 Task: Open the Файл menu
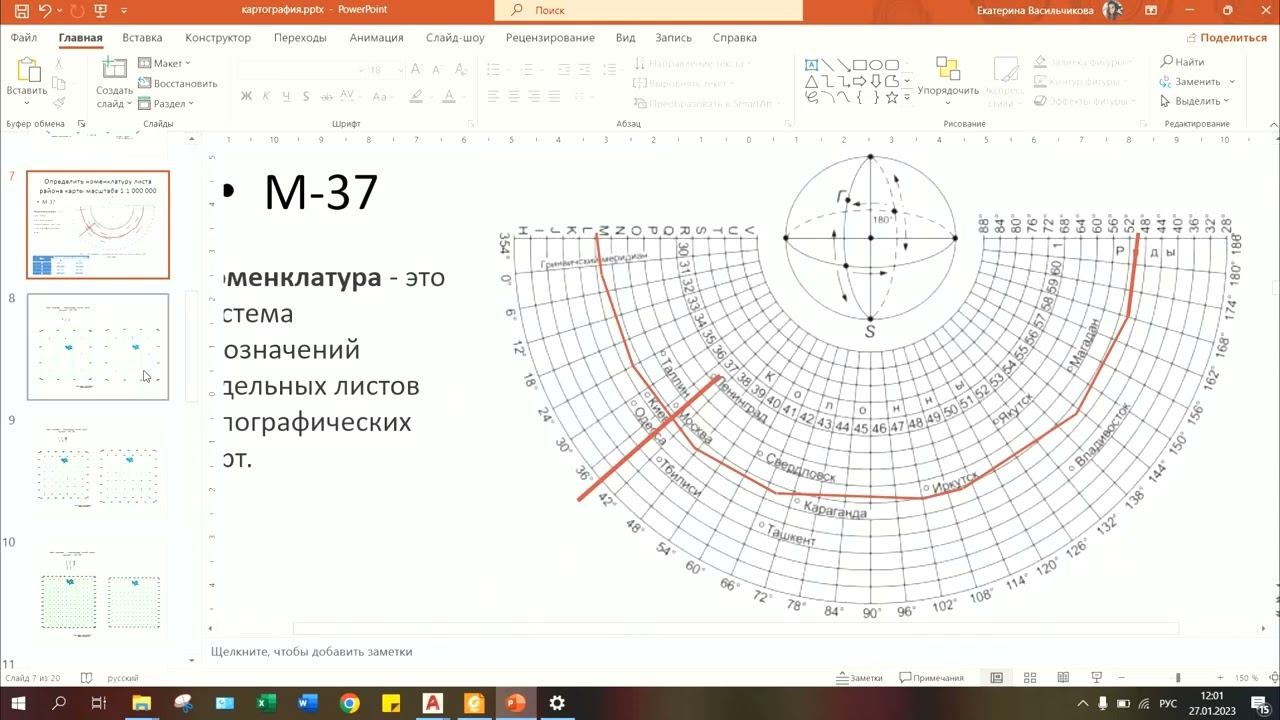pyautogui.click(x=24, y=37)
